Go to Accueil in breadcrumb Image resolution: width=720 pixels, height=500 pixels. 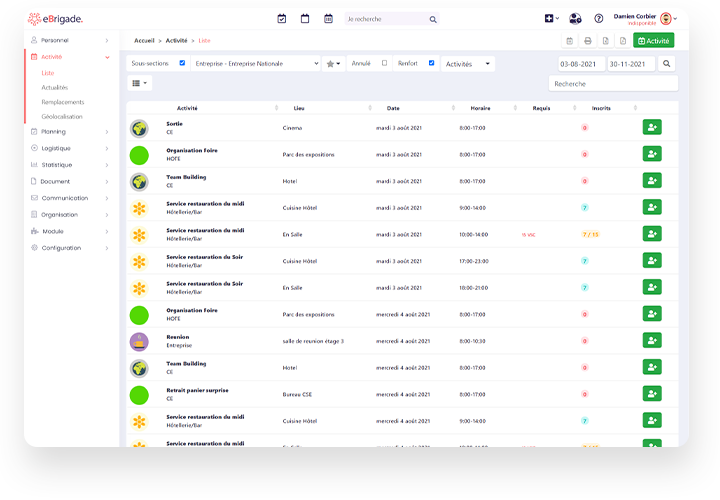144,40
